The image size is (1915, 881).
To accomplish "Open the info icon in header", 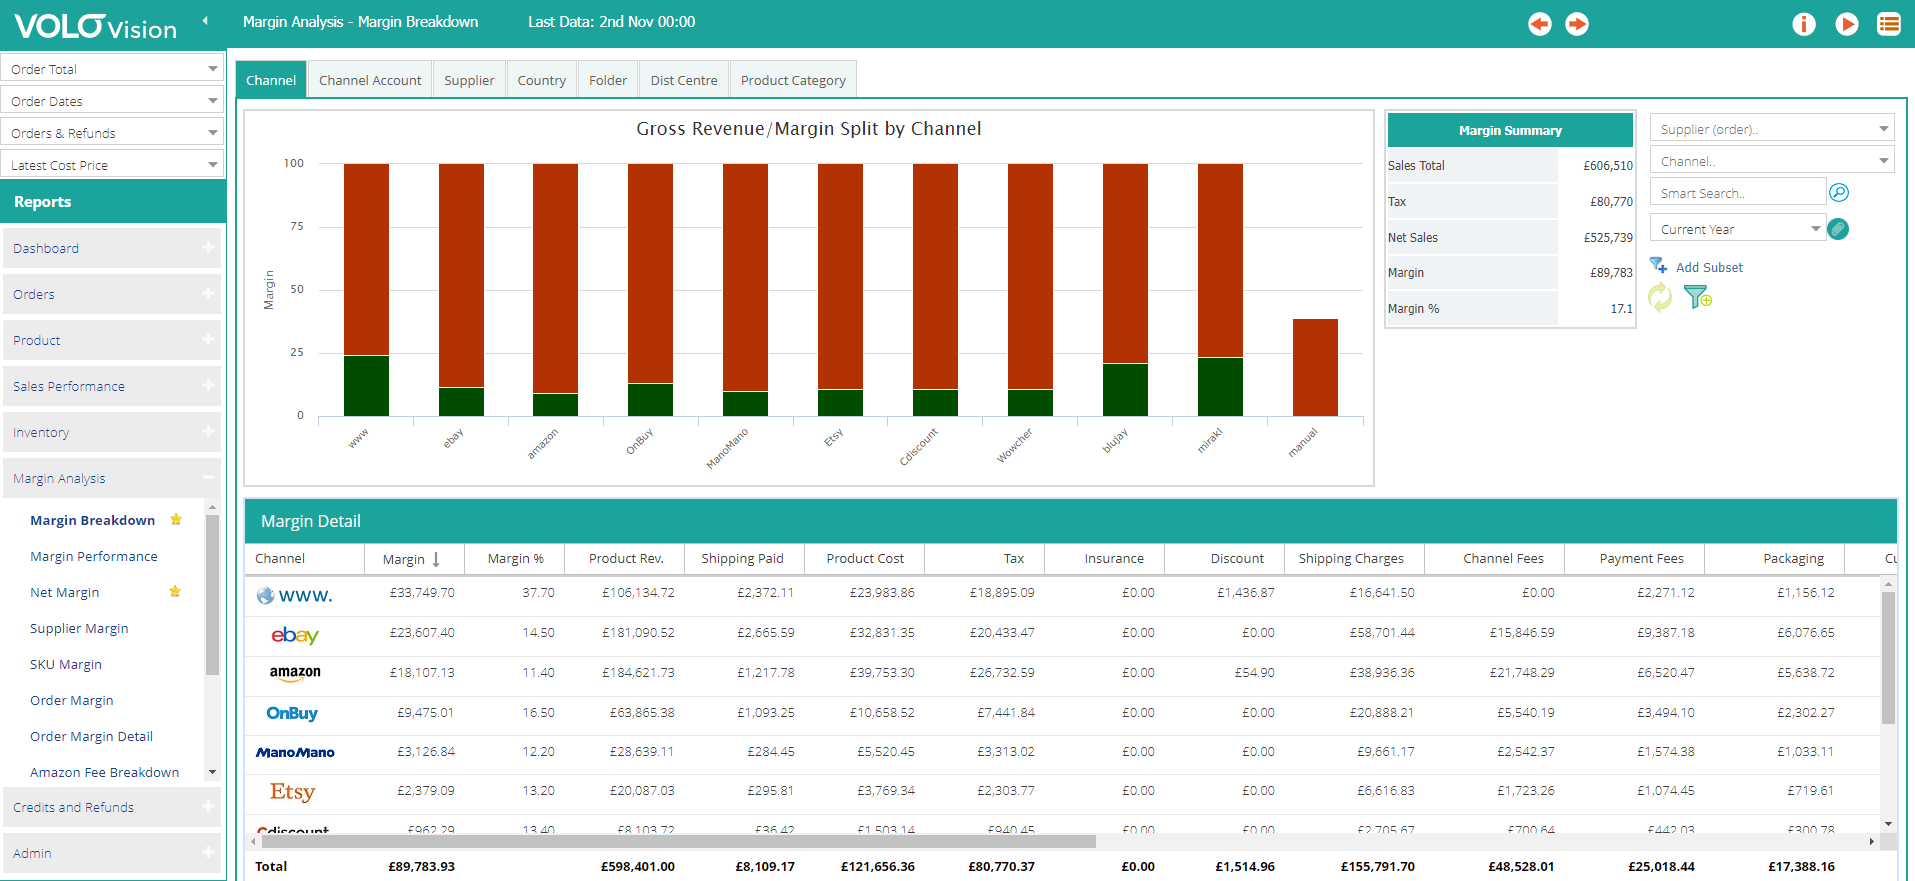I will click(x=1804, y=24).
